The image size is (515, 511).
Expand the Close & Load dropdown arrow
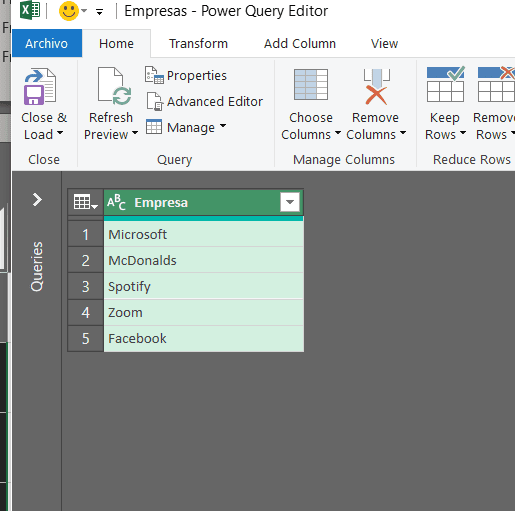click(60, 133)
